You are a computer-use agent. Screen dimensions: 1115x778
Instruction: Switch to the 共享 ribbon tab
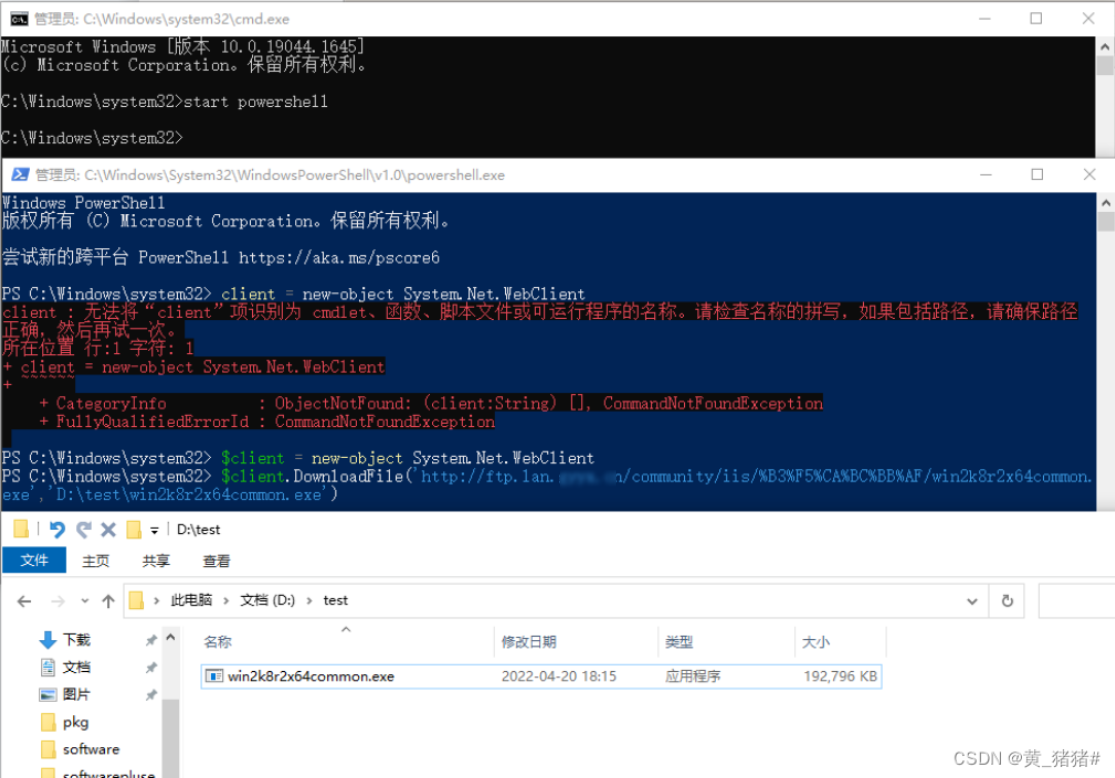click(156, 561)
